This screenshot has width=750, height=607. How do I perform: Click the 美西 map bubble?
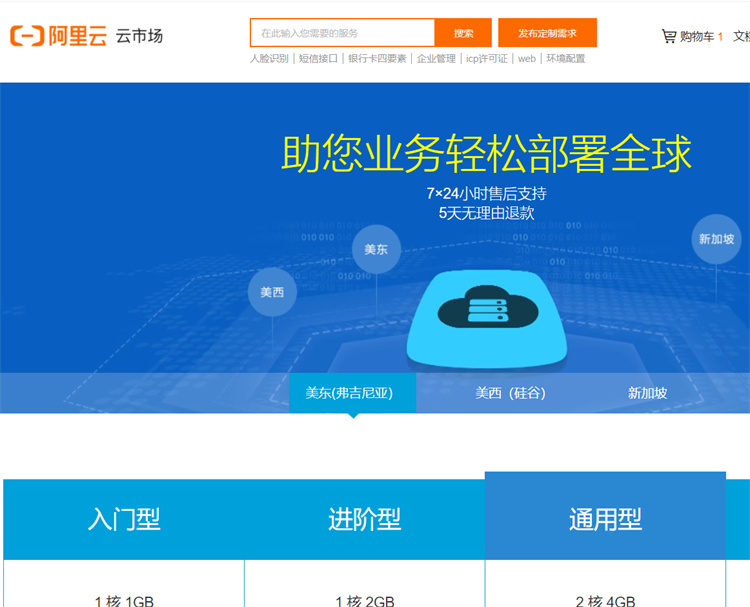[272, 292]
